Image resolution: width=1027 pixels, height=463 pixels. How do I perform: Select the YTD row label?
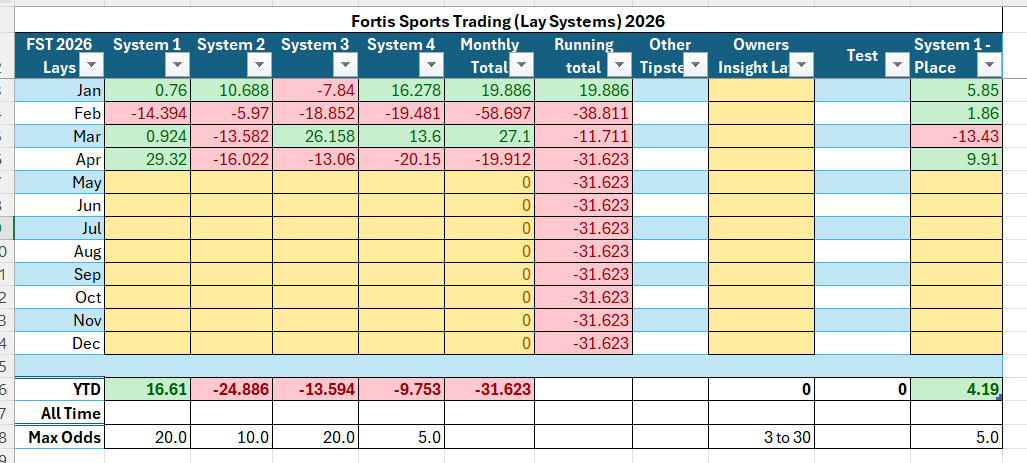[x=60, y=390]
